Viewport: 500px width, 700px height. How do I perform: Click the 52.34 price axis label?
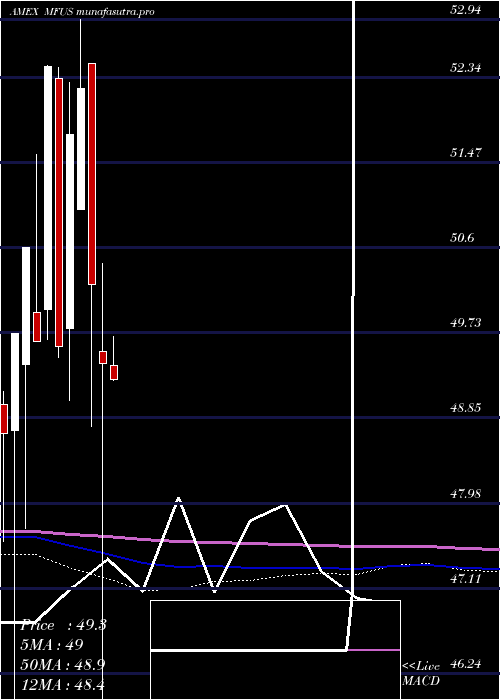click(x=465, y=68)
